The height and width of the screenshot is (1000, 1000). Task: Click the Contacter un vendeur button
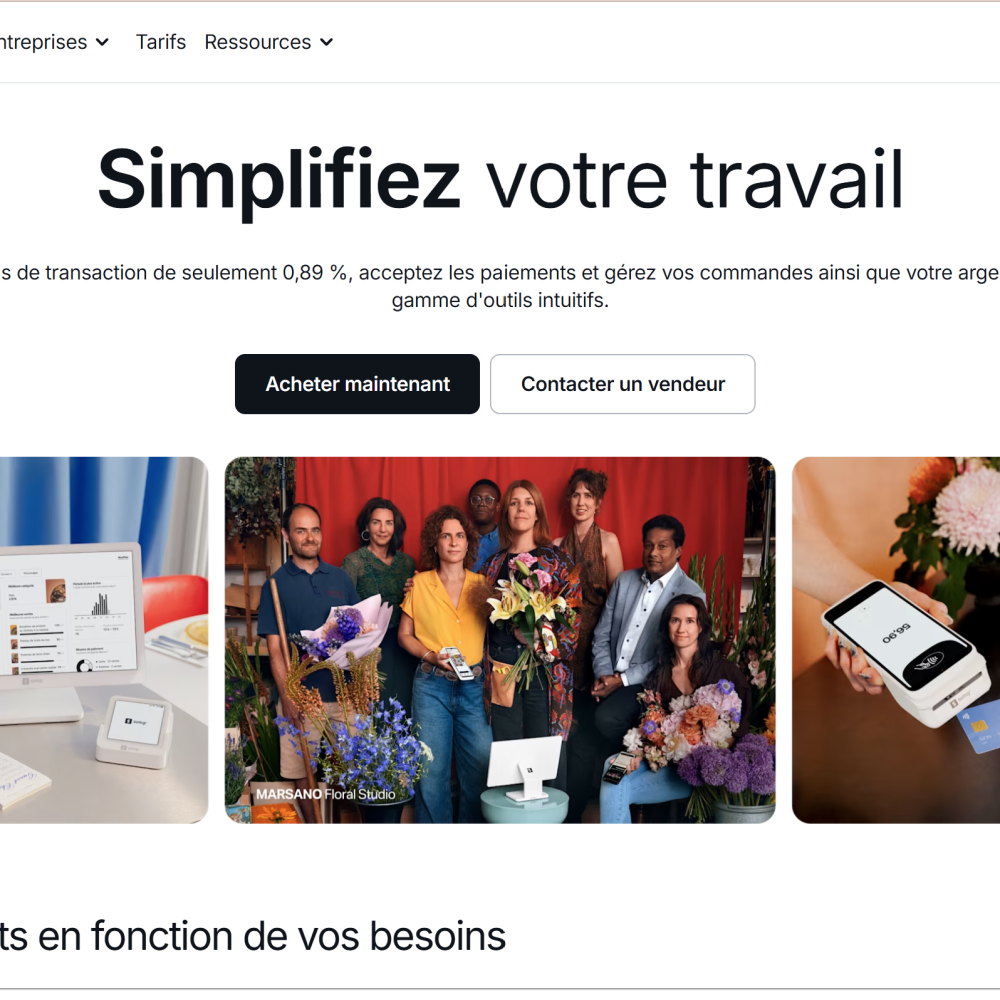pos(622,384)
